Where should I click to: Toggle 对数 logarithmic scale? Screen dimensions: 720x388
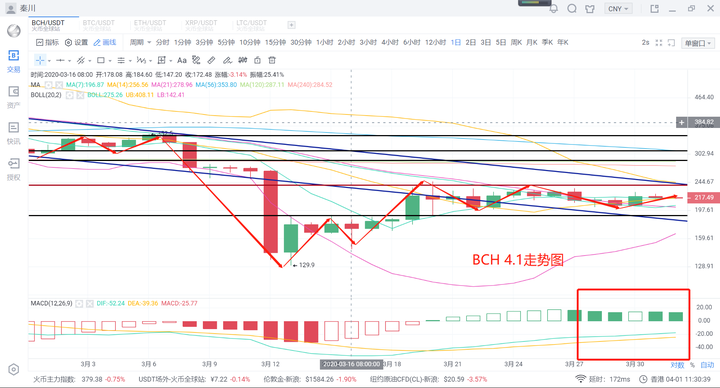tap(677, 365)
